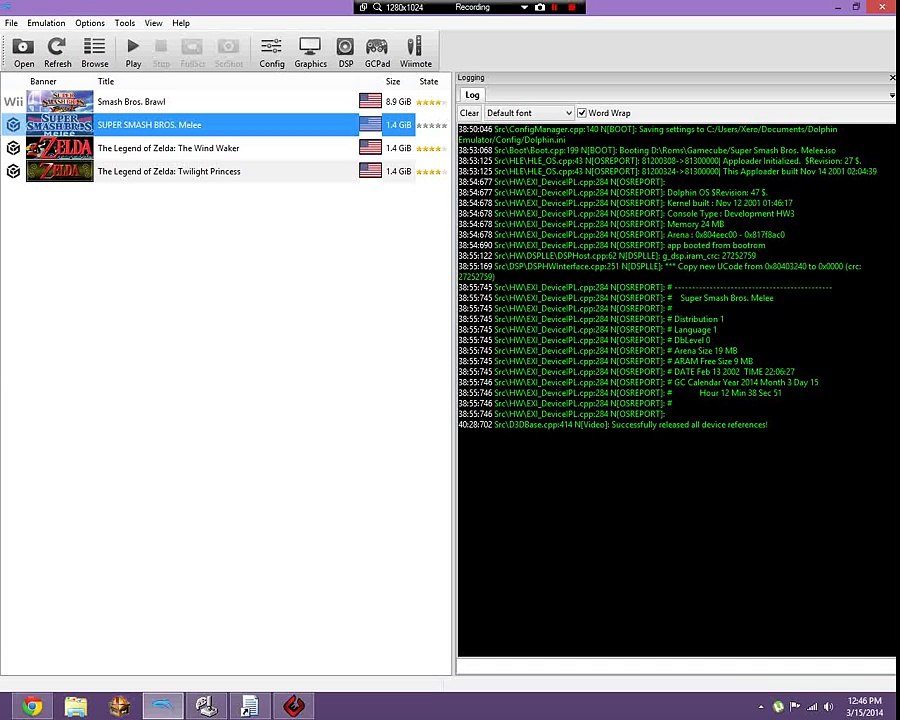This screenshot has width=900, height=720.
Task: Click the log input field below output
Action: [x=676, y=666]
